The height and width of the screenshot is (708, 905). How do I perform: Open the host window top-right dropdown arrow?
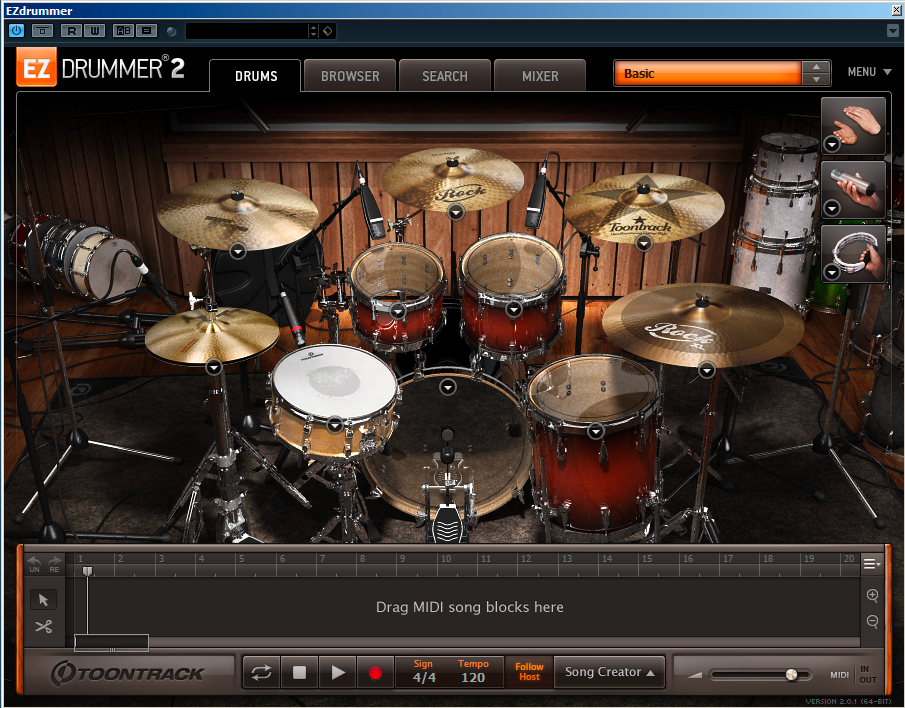pos(892,31)
